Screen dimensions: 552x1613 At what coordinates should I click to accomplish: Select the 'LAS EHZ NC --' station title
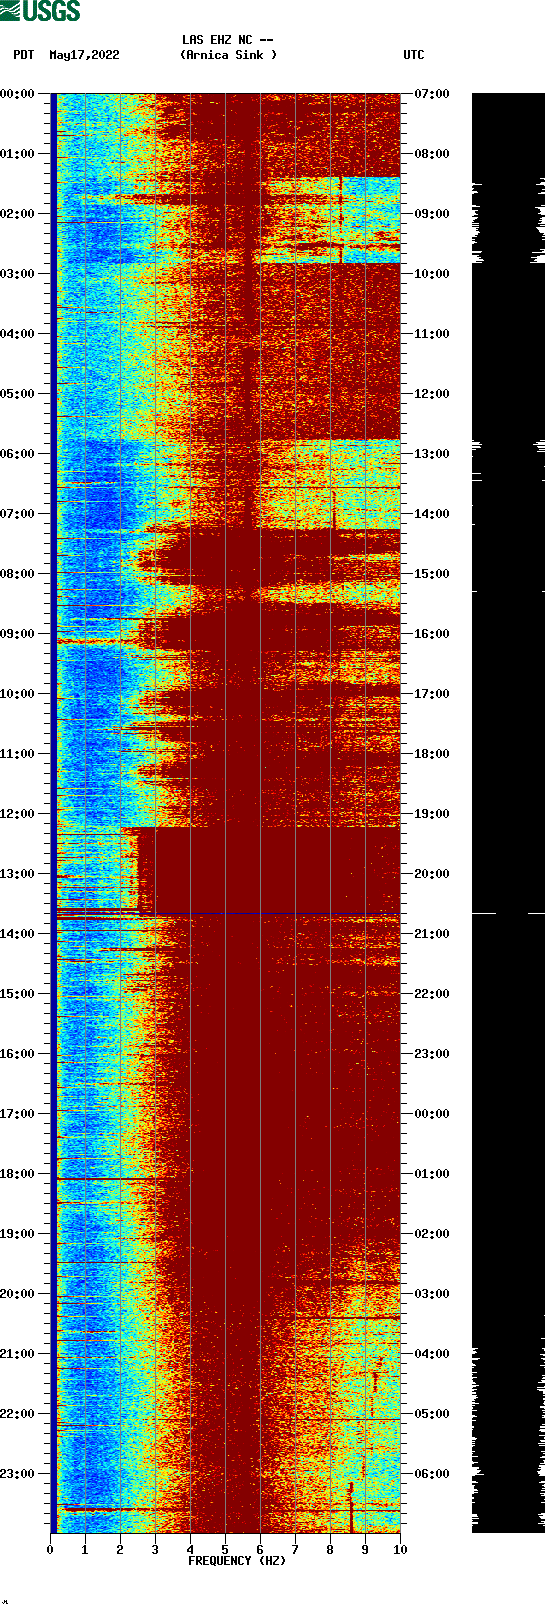click(228, 40)
